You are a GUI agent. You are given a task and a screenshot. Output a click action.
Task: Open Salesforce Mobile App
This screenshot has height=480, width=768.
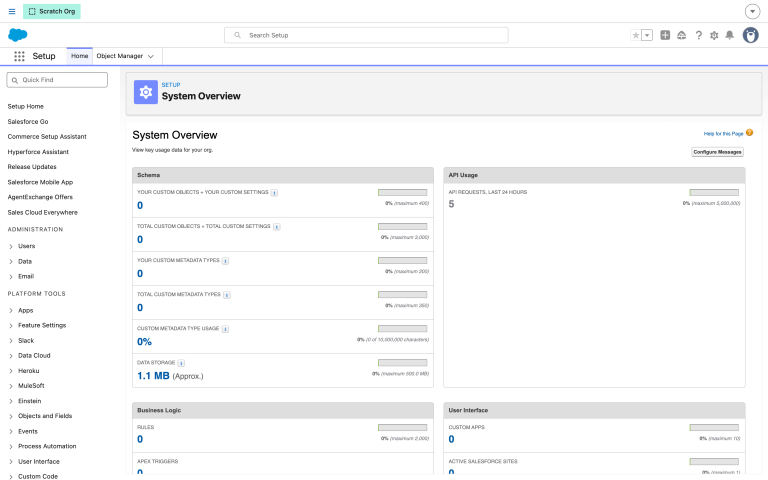[x=40, y=182]
